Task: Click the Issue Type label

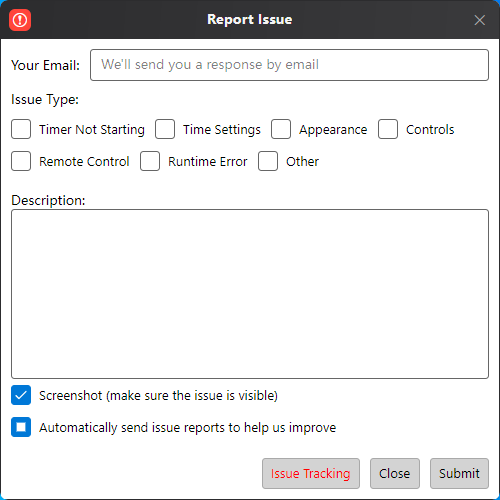Action: click(45, 100)
